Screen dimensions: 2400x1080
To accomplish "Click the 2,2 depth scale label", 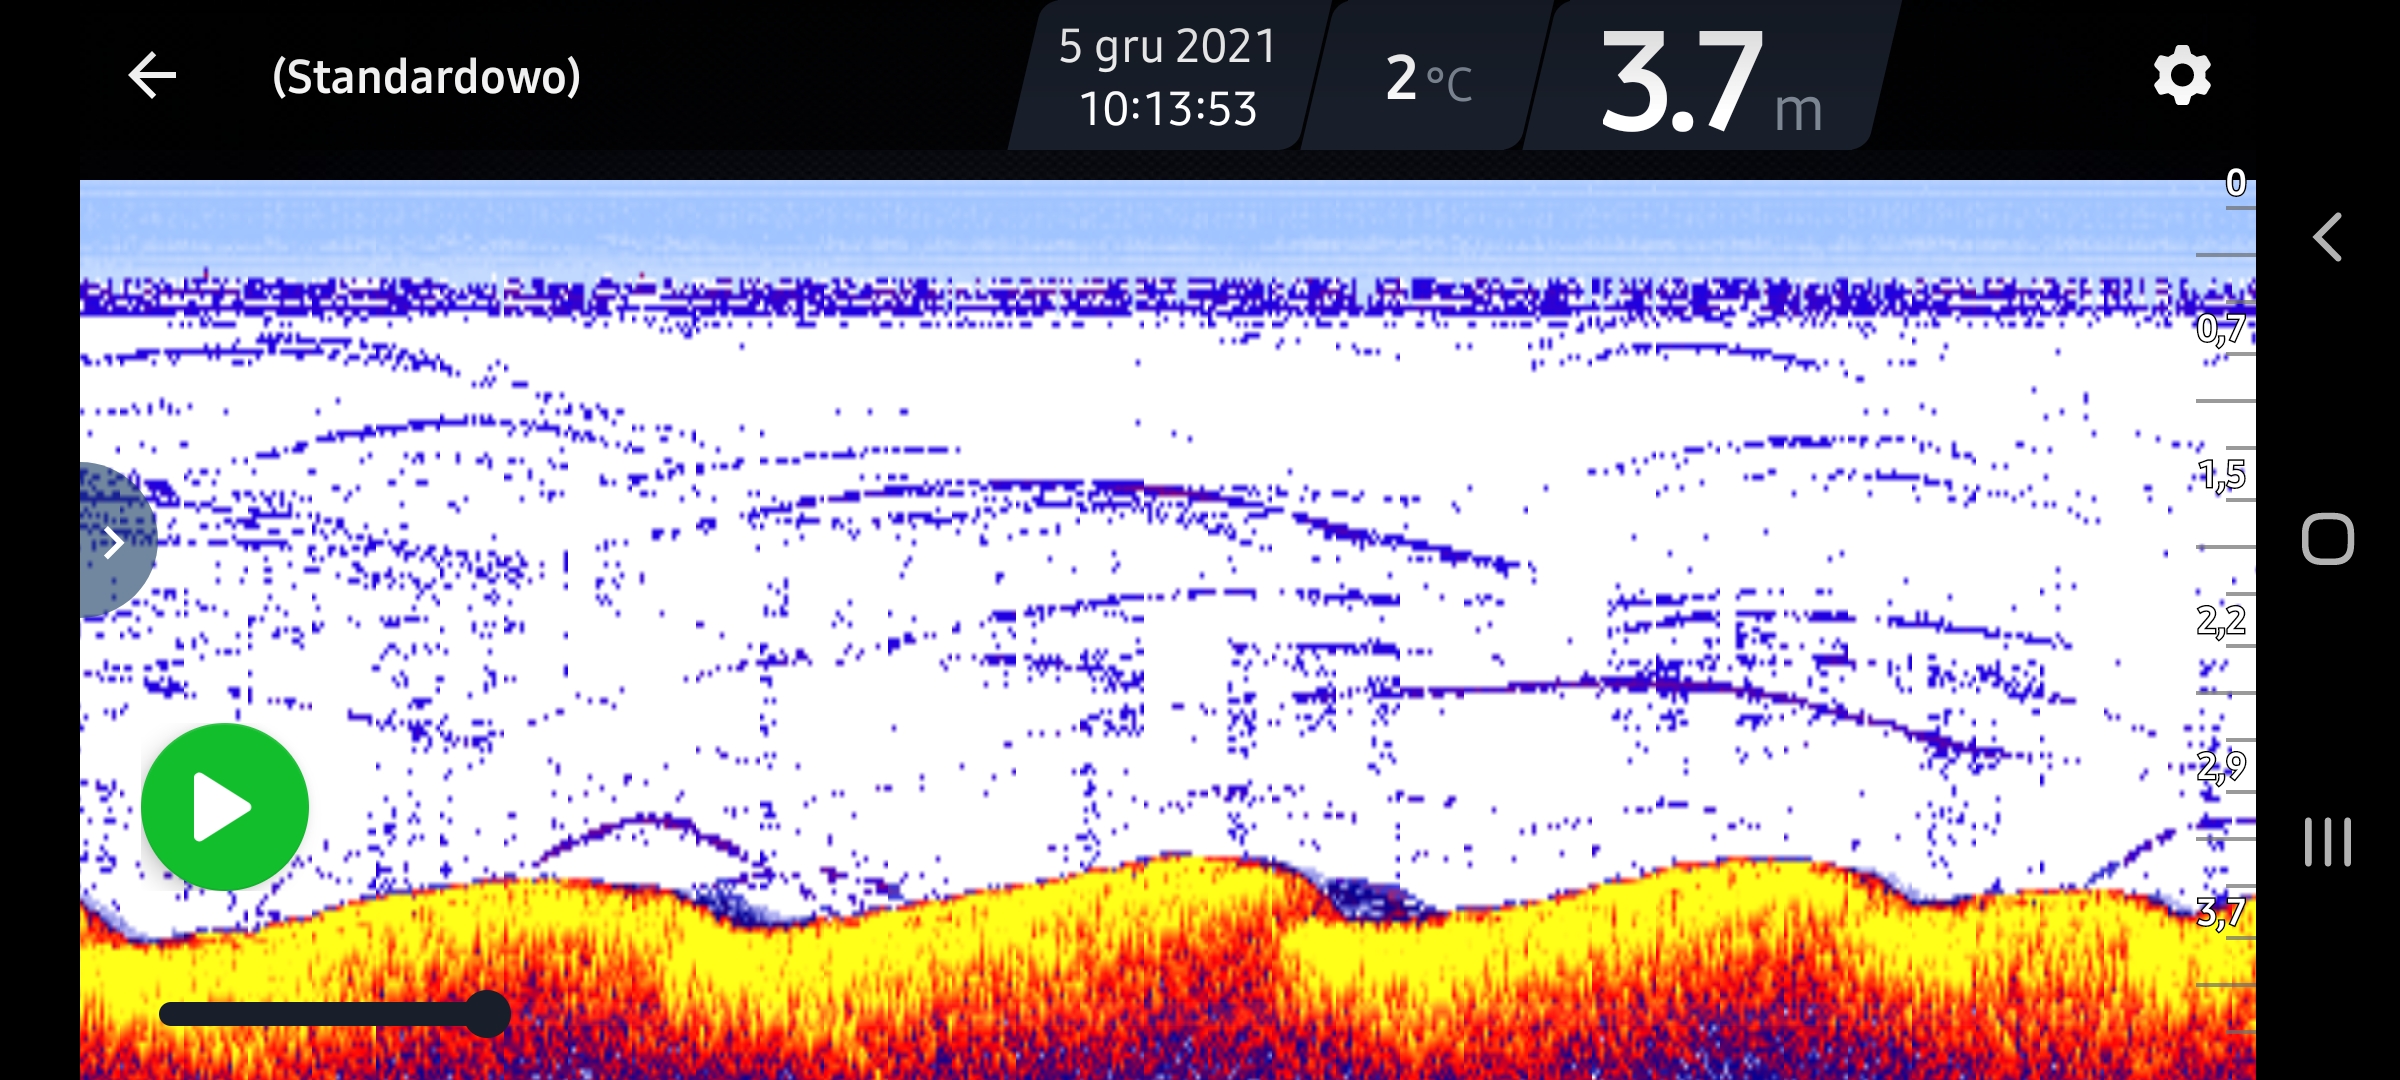I will pos(2221,620).
